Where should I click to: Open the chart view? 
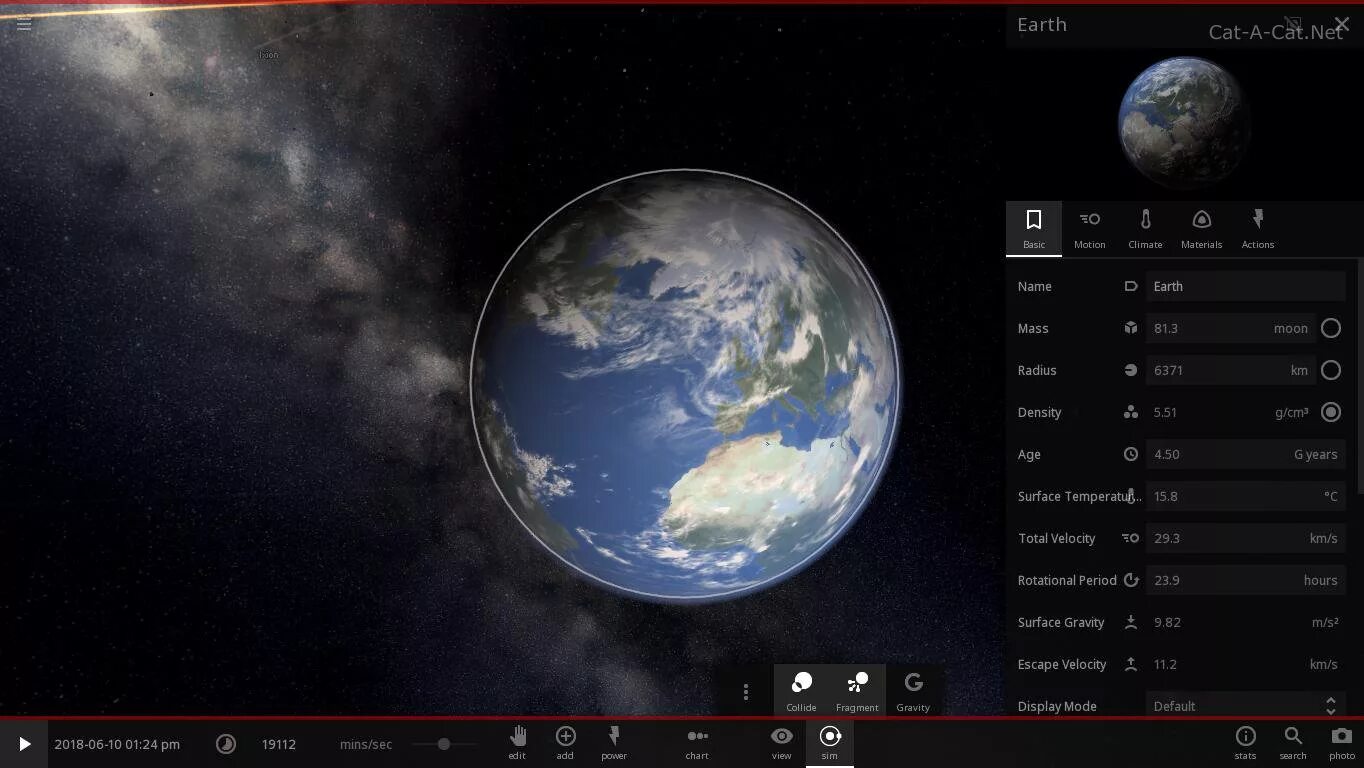[x=697, y=742]
